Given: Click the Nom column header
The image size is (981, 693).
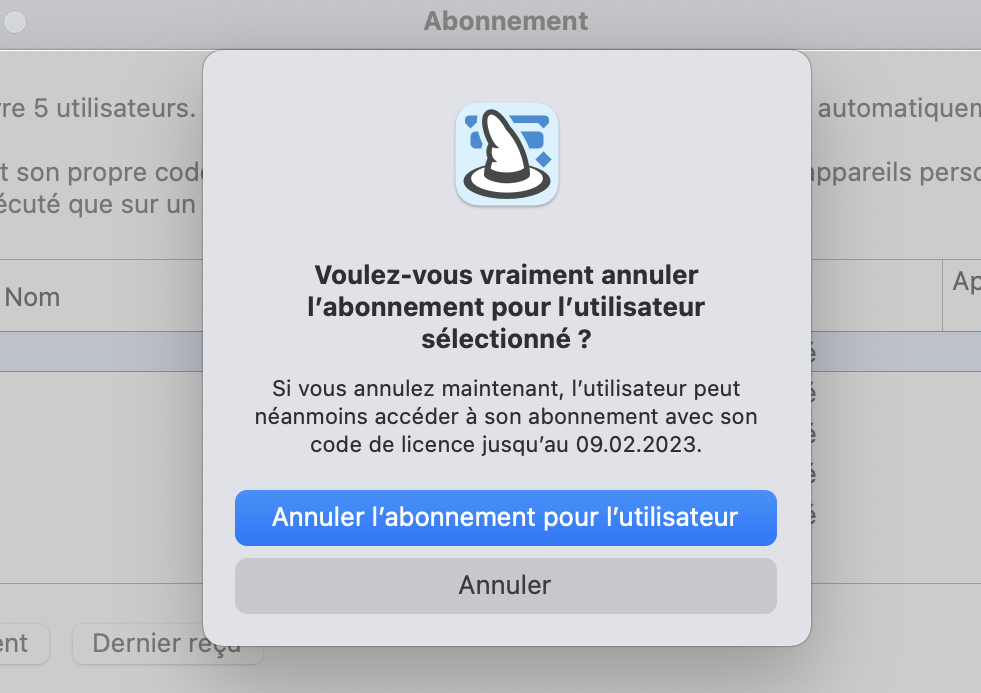Looking at the screenshot, I should [33, 297].
